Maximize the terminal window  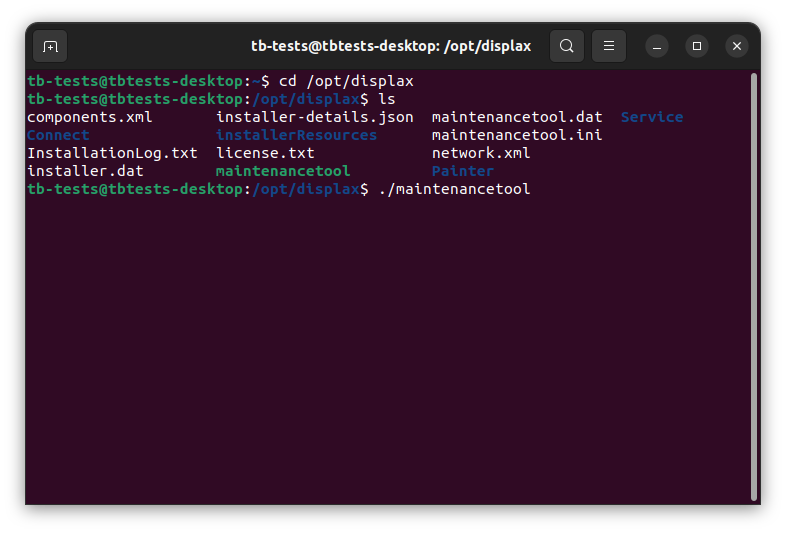(697, 46)
